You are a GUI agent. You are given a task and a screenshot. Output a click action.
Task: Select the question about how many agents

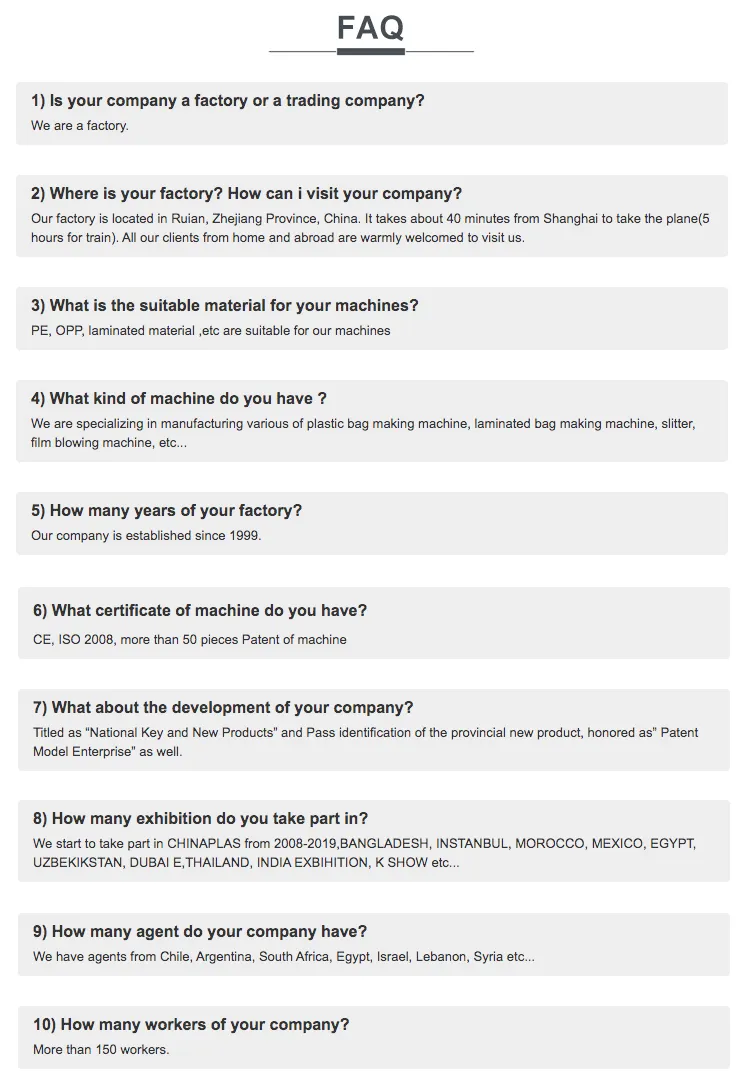click(x=200, y=932)
